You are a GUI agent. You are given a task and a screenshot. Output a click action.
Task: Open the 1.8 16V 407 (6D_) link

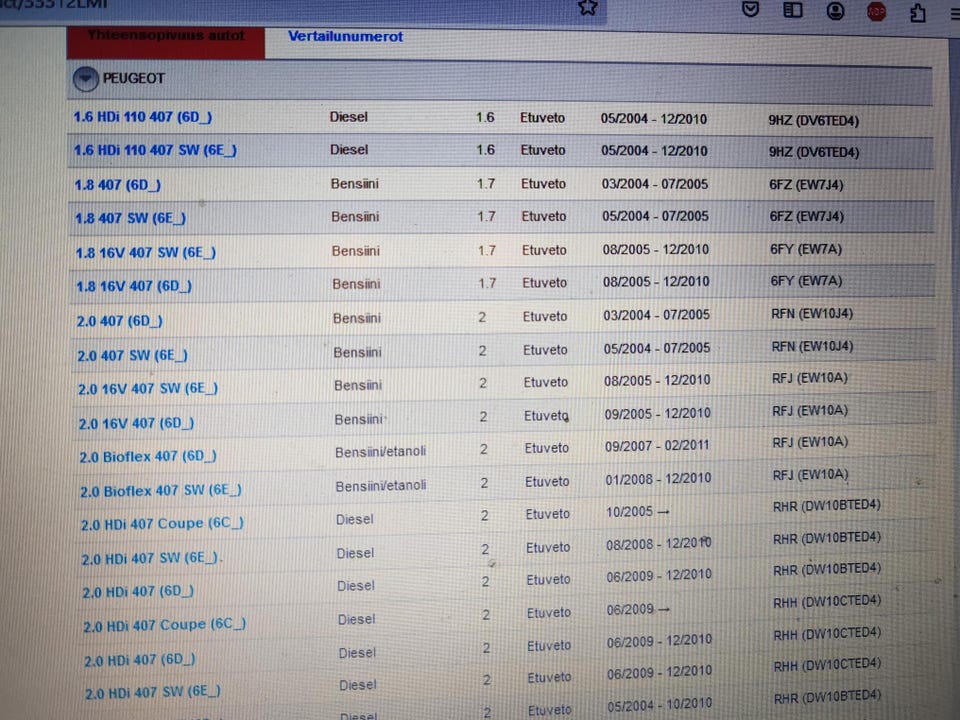coord(134,286)
